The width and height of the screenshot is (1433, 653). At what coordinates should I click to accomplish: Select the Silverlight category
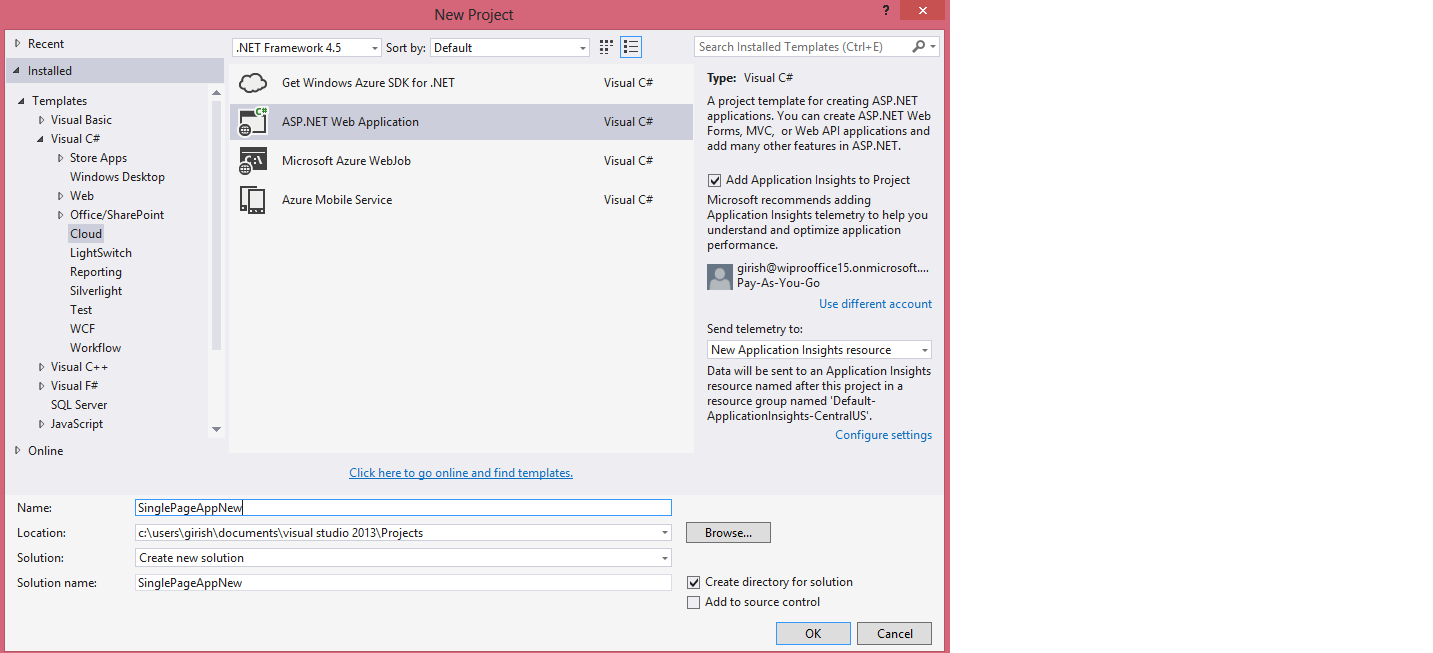[96, 291]
